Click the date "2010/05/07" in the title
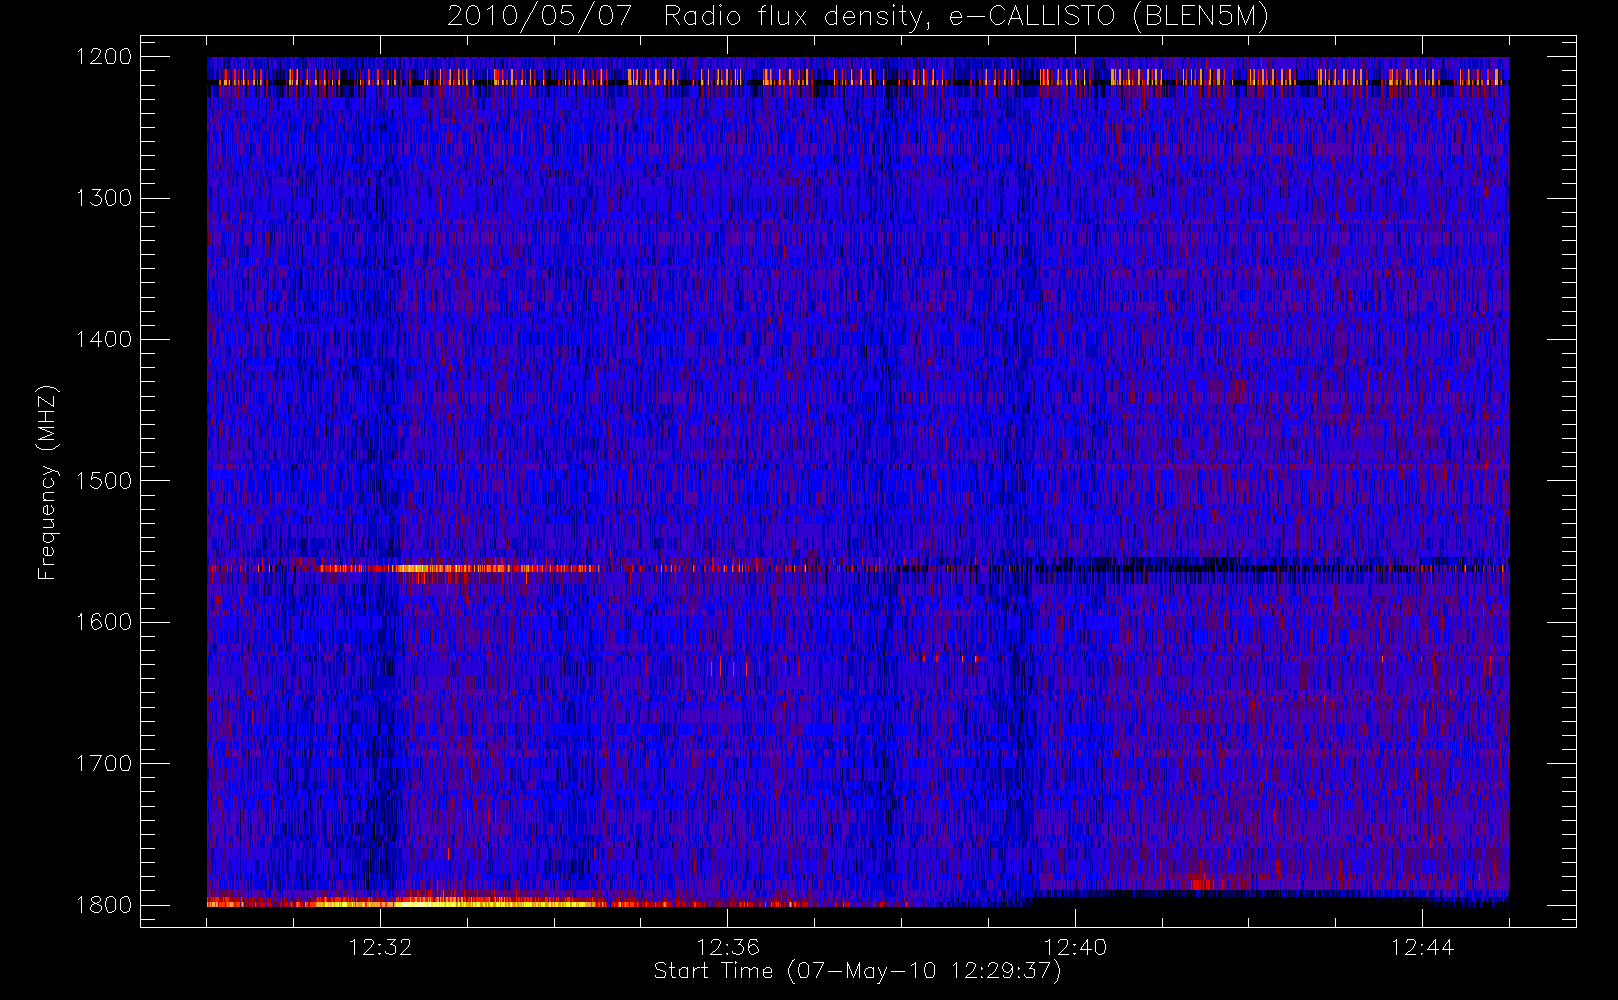The height and width of the screenshot is (1000, 1618). coord(540,17)
